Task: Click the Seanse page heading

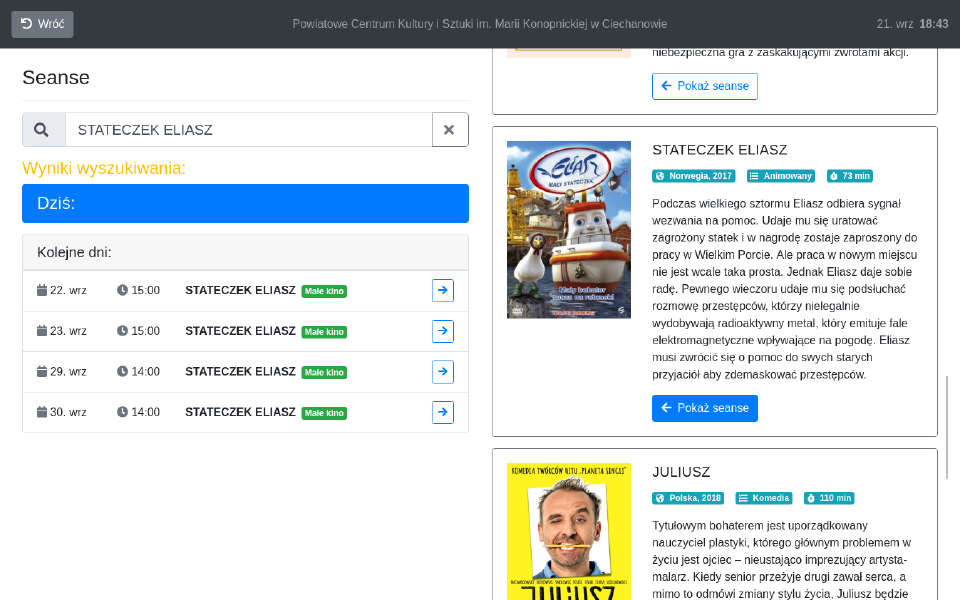Action: [56, 78]
